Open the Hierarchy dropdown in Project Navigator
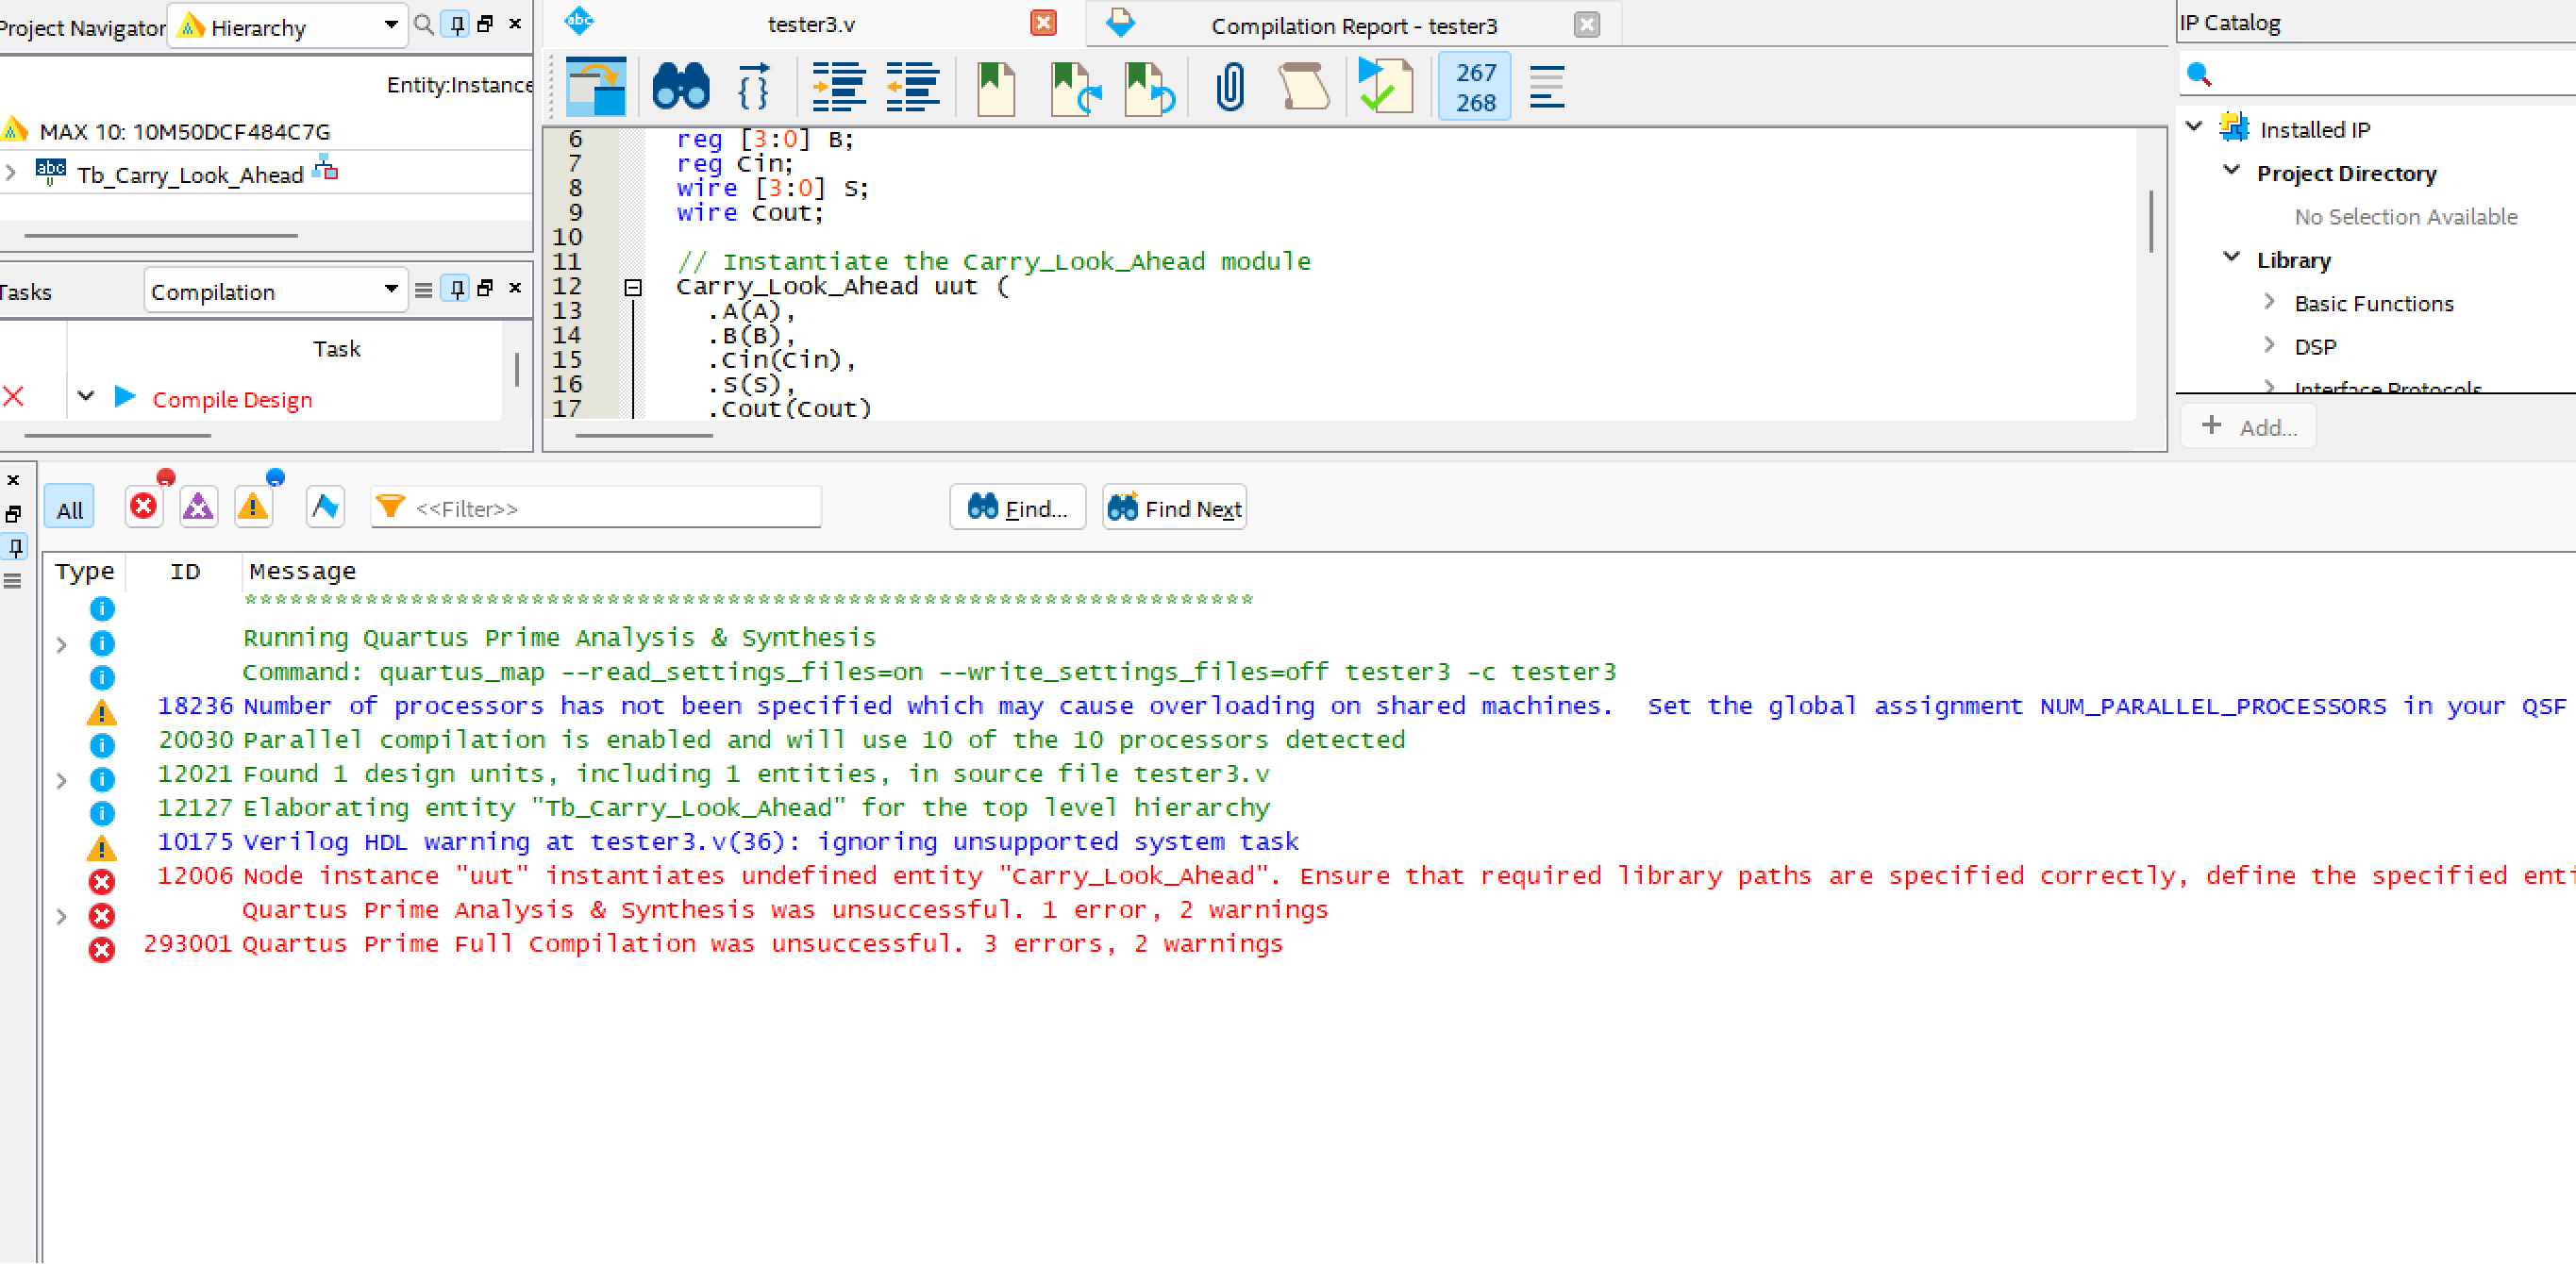2576x1264 pixels. pos(289,25)
